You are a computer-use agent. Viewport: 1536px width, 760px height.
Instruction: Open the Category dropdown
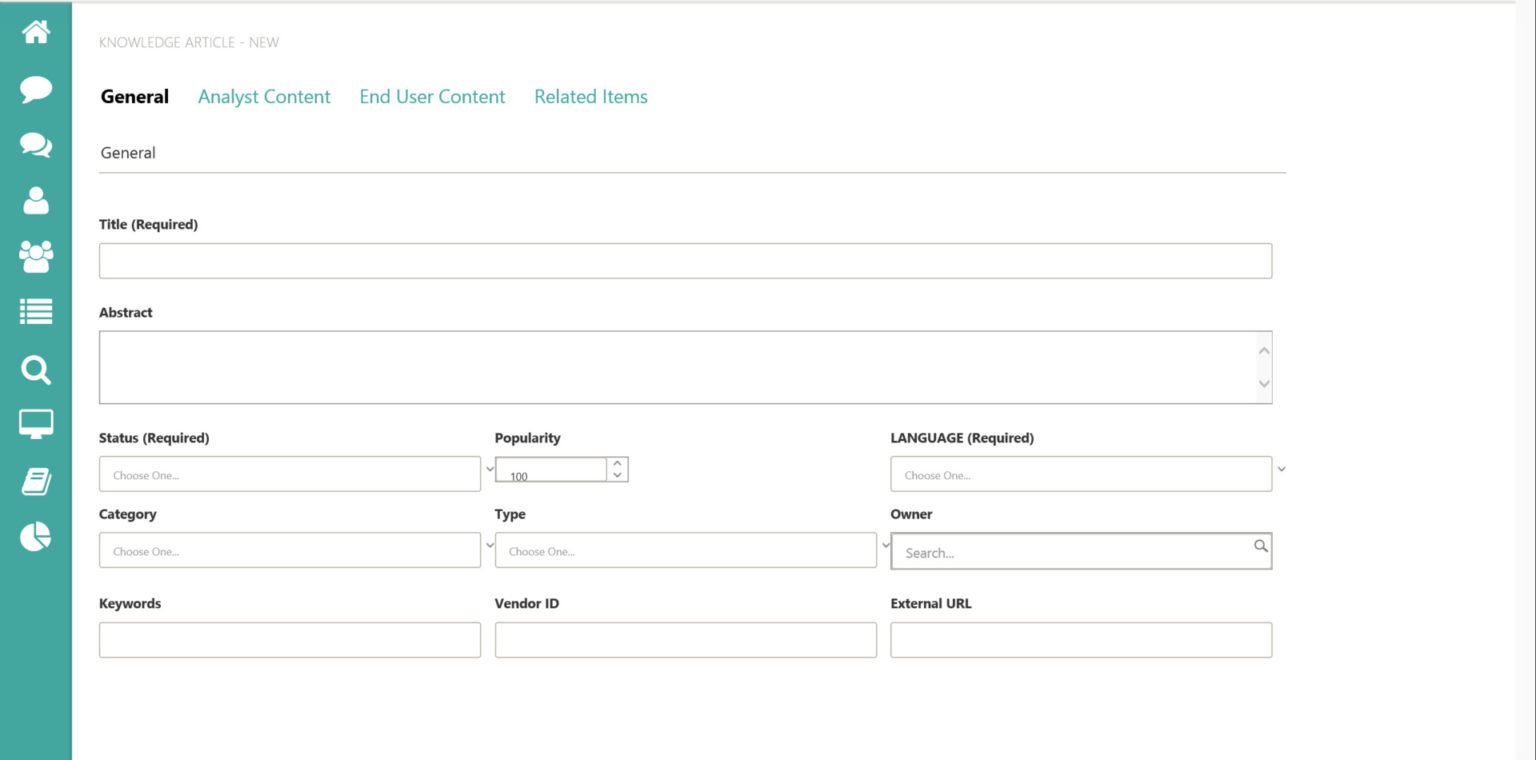coord(489,545)
